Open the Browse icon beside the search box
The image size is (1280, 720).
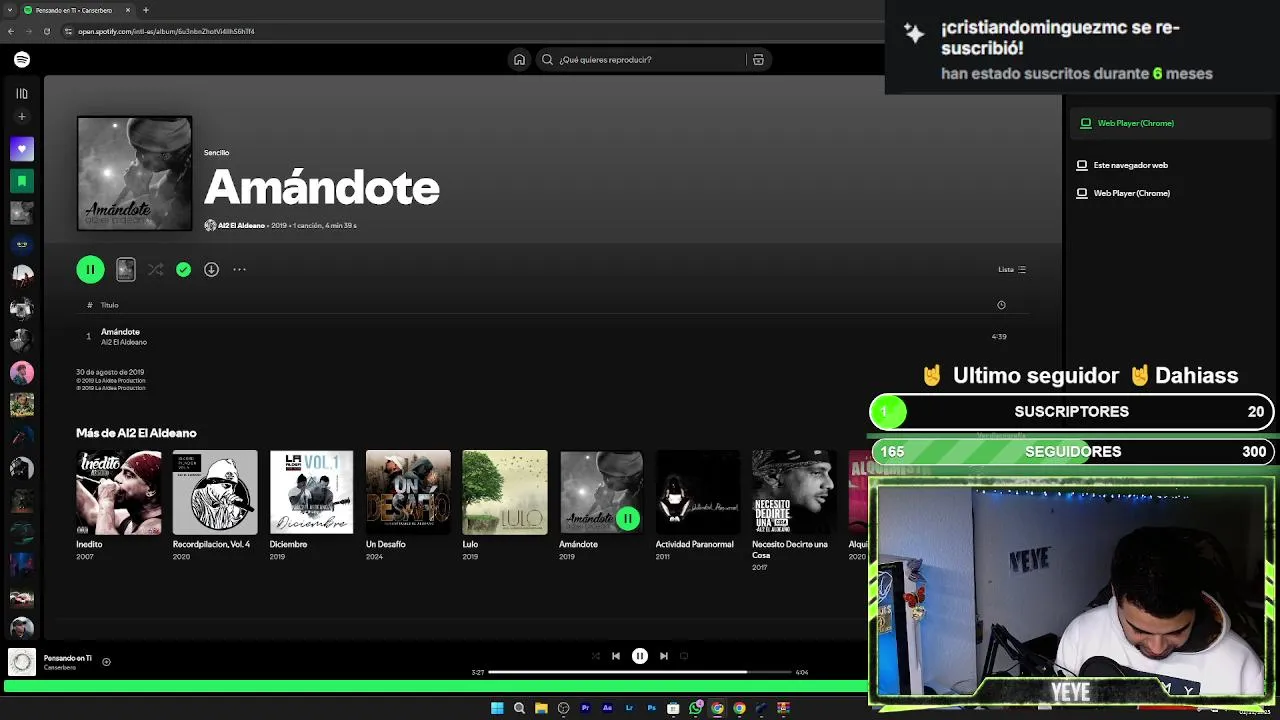(758, 60)
